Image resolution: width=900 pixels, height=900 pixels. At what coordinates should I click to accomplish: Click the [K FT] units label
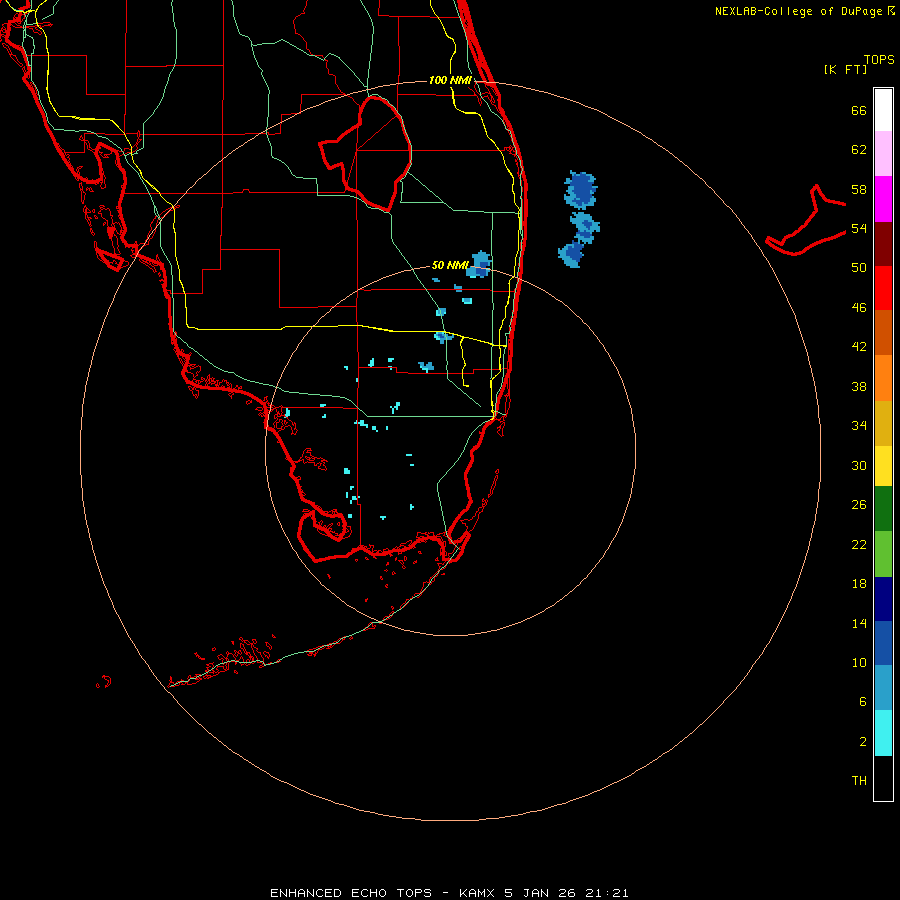(x=845, y=69)
